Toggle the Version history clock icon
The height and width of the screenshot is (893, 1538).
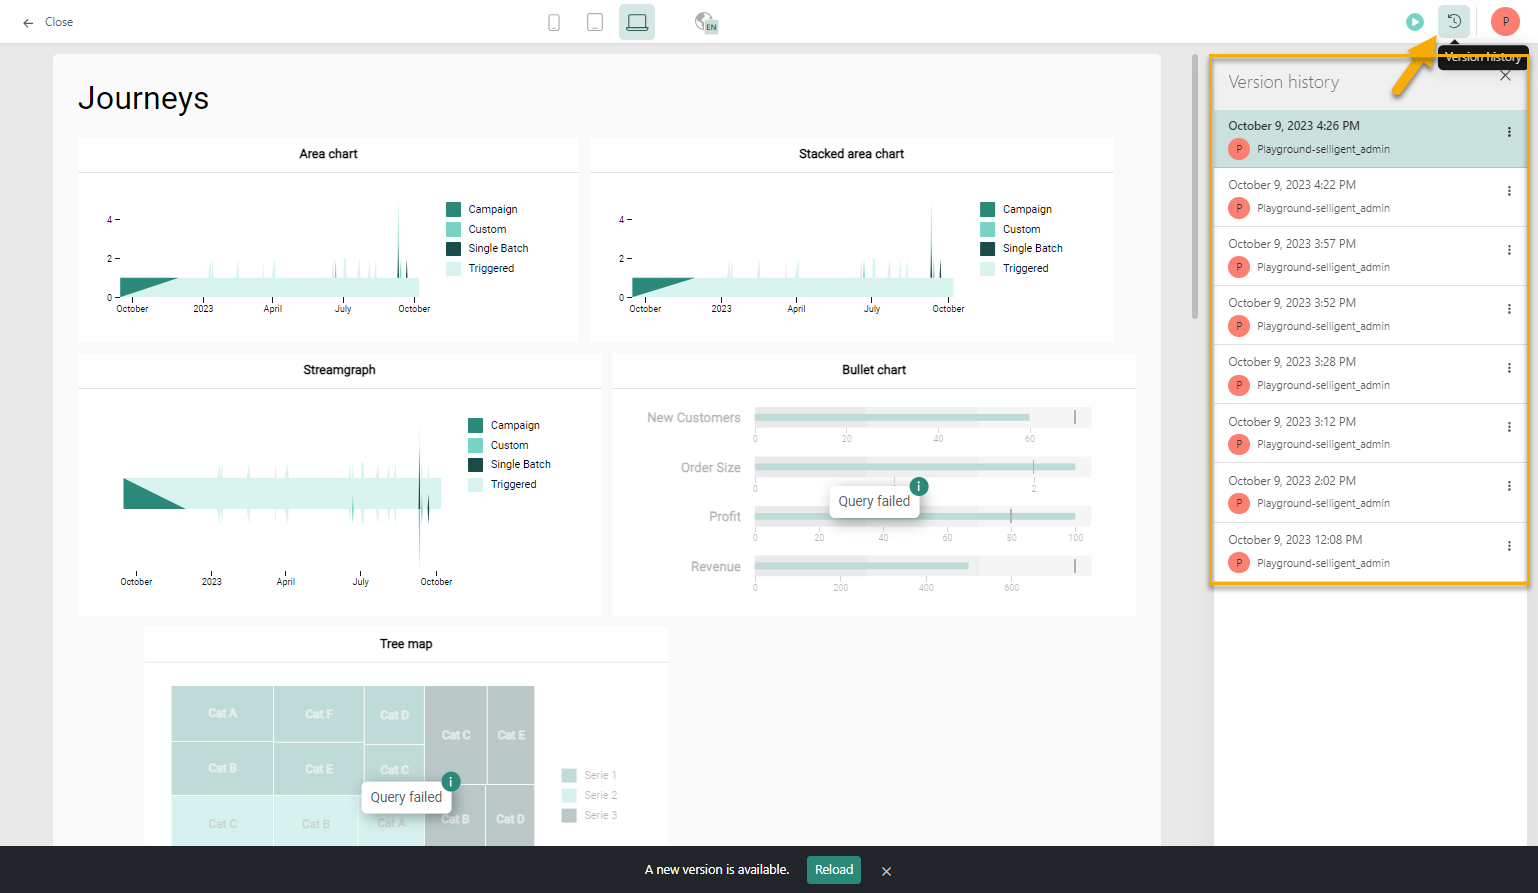click(1454, 21)
